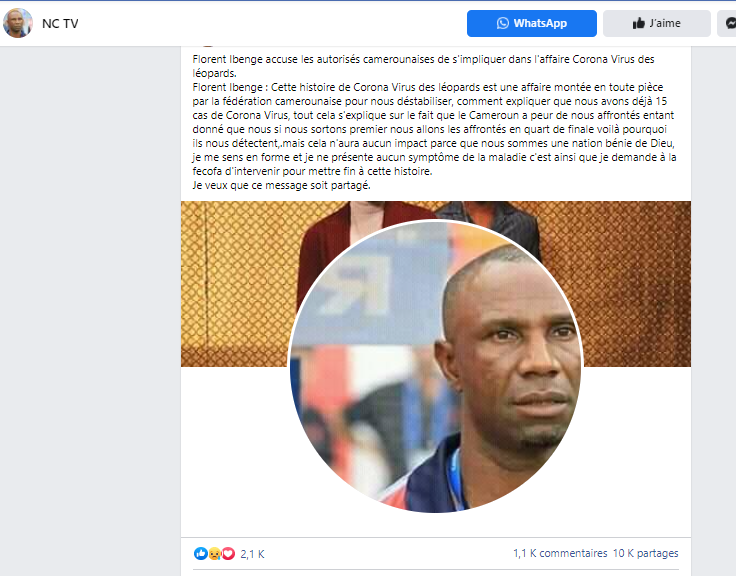Image resolution: width=736 pixels, height=576 pixels.
Task: Click the blue Like reaction icon
Action: click(200, 553)
